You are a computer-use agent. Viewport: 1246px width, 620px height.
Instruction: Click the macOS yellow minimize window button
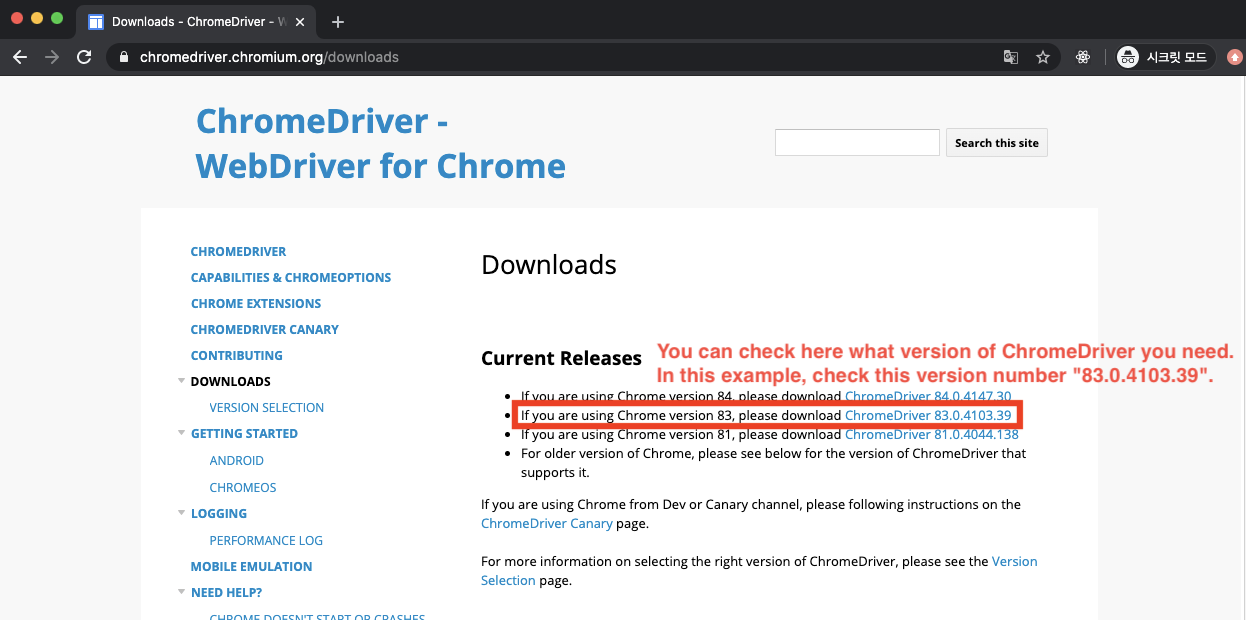37,19
